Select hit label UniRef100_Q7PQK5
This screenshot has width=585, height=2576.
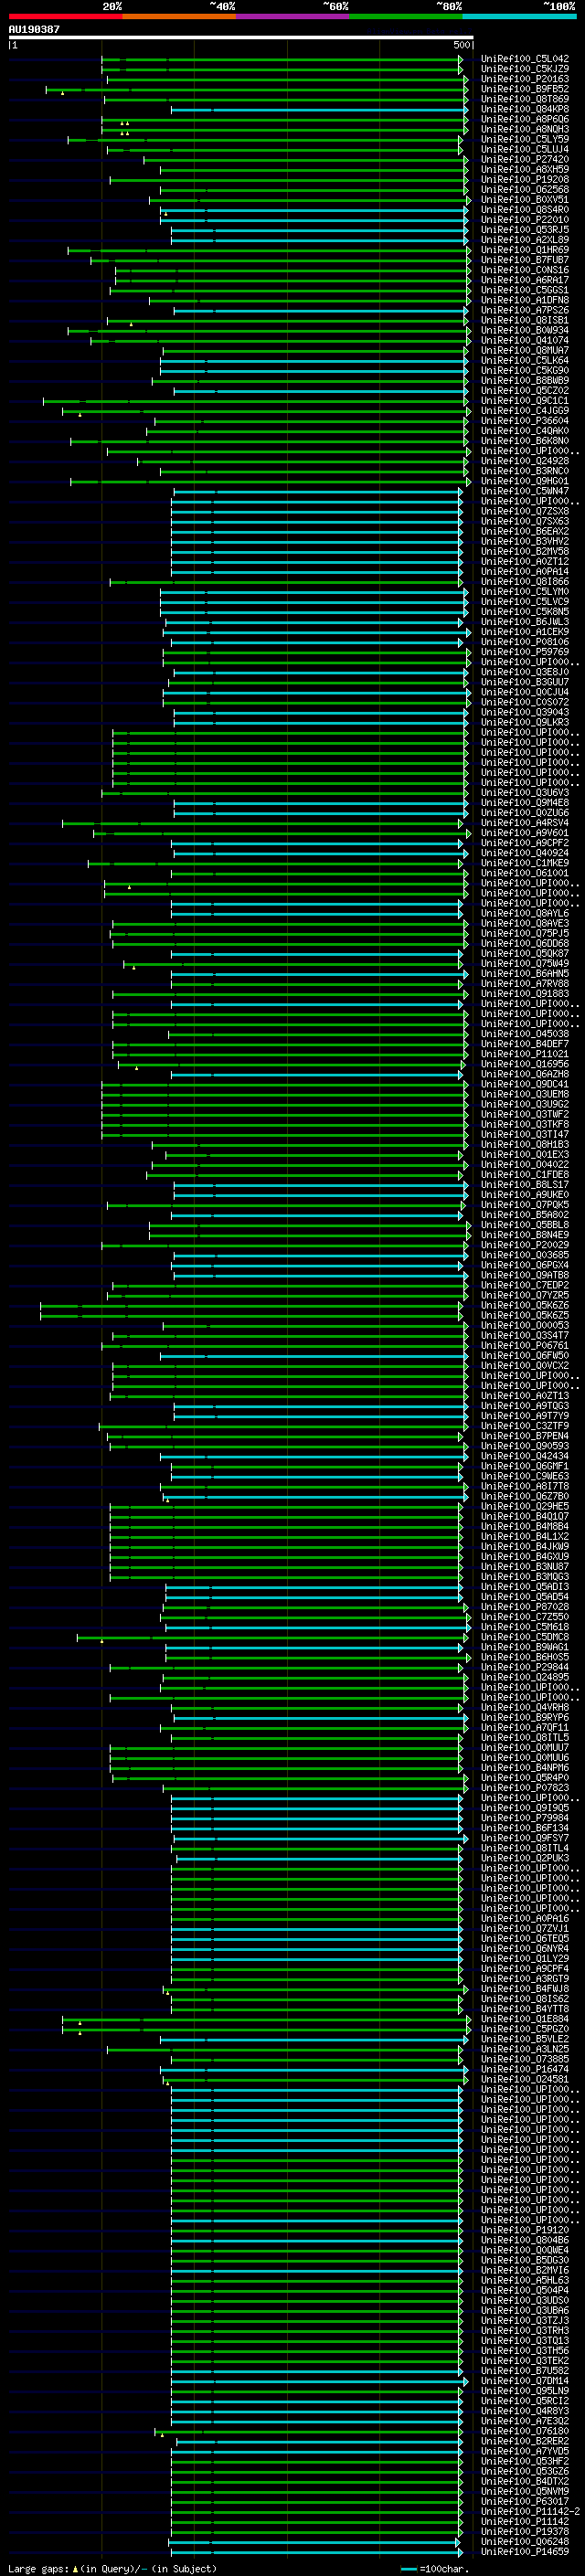[x=525, y=1205]
